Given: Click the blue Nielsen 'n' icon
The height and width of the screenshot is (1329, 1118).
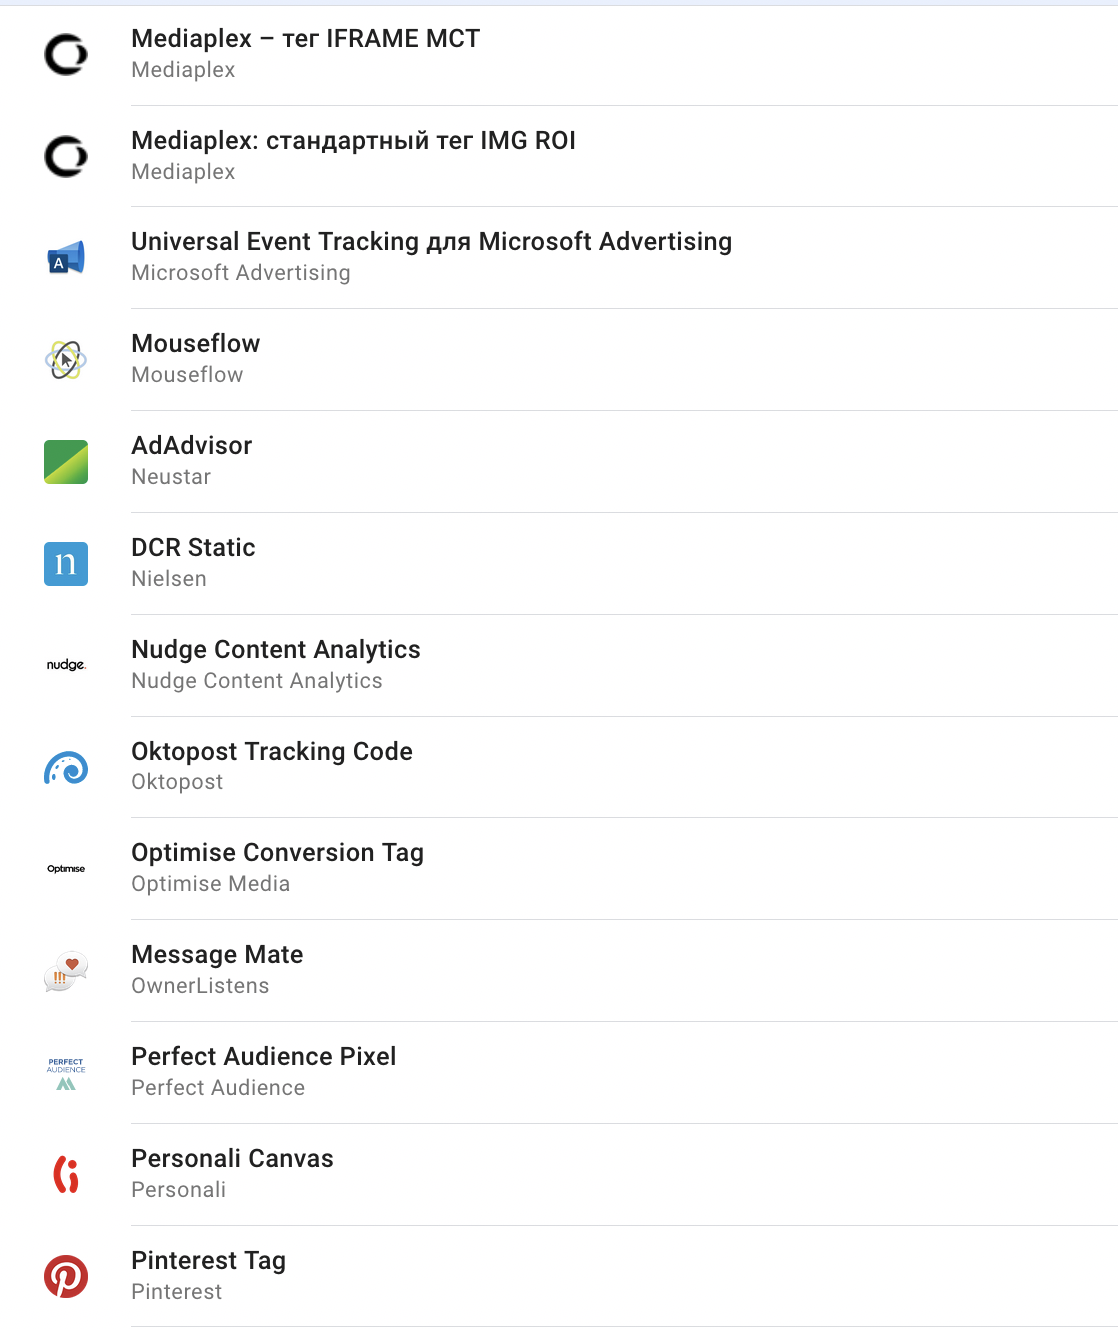Looking at the screenshot, I should [x=66, y=564].
